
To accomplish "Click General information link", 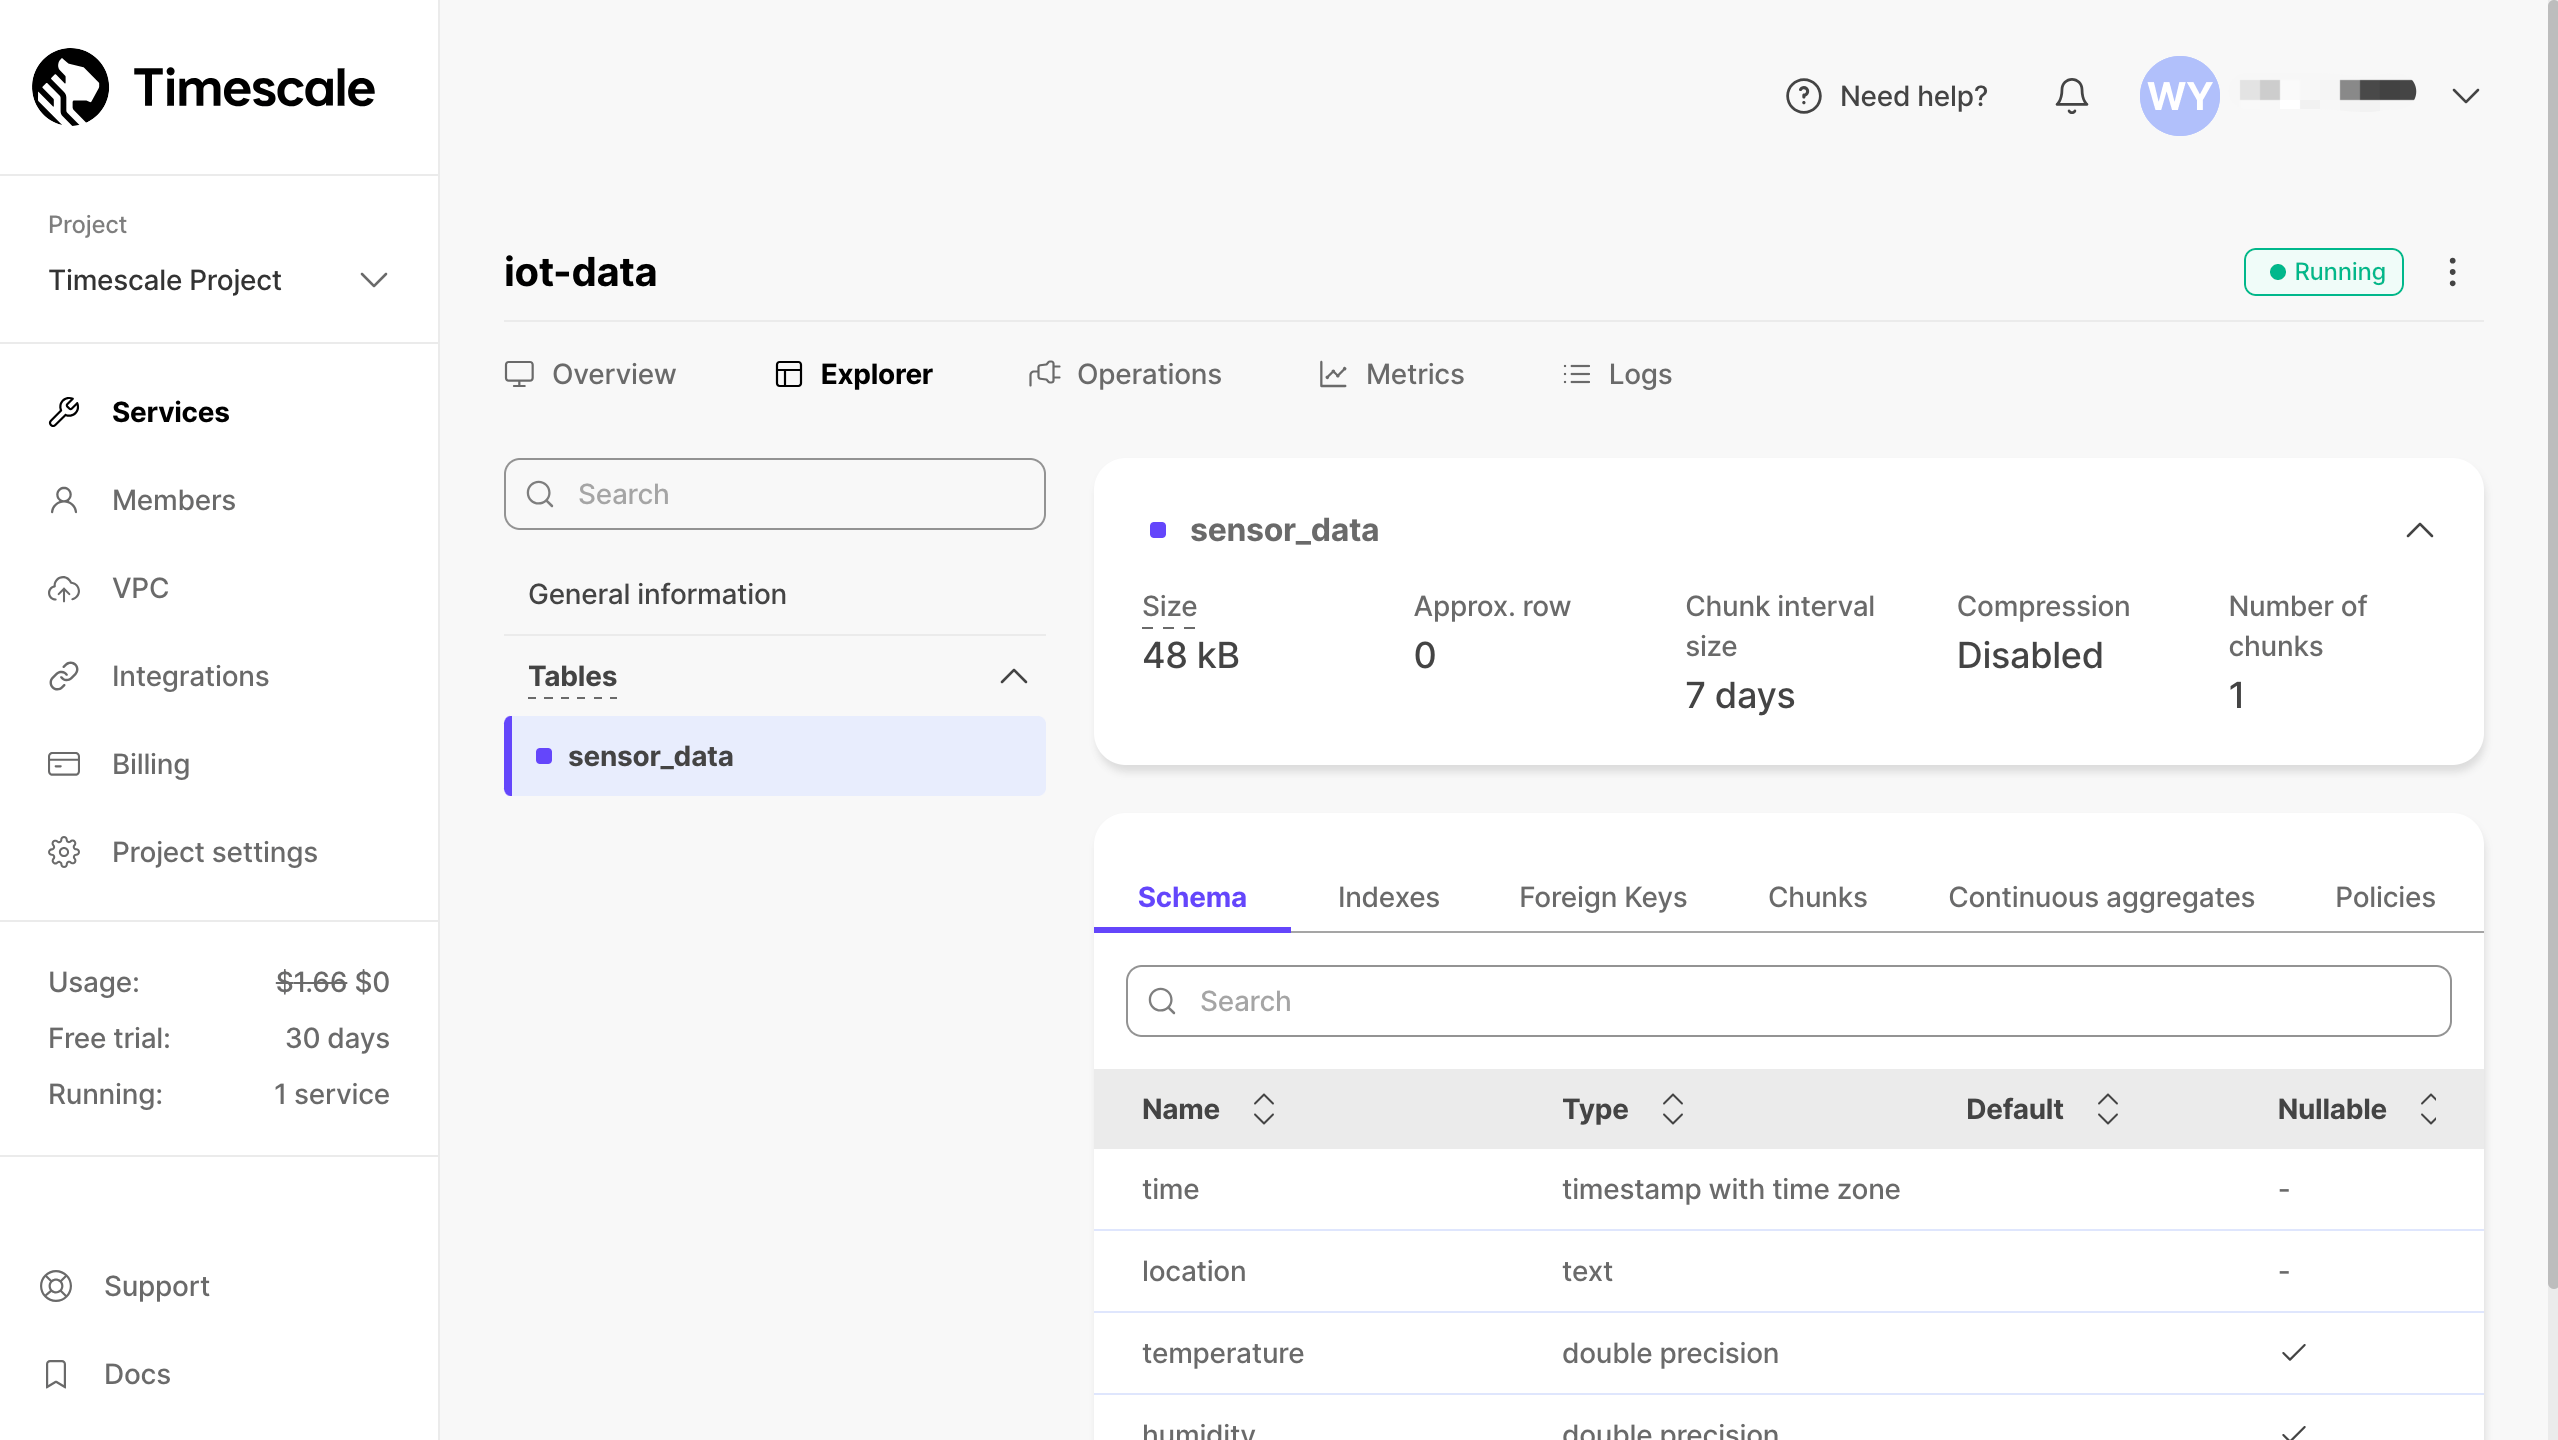I will 657,594.
